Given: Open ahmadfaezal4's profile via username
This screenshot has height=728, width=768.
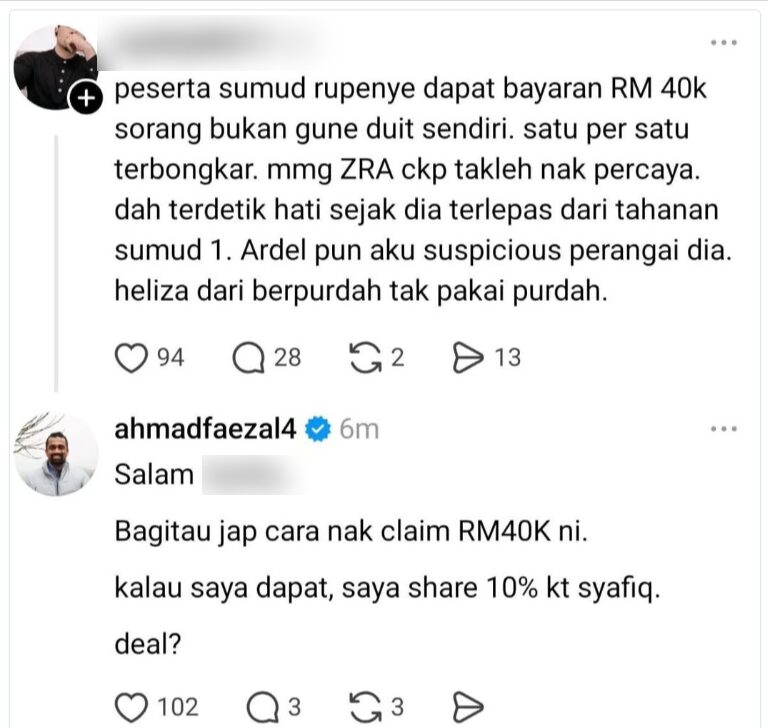Looking at the screenshot, I should coord(205,429).
